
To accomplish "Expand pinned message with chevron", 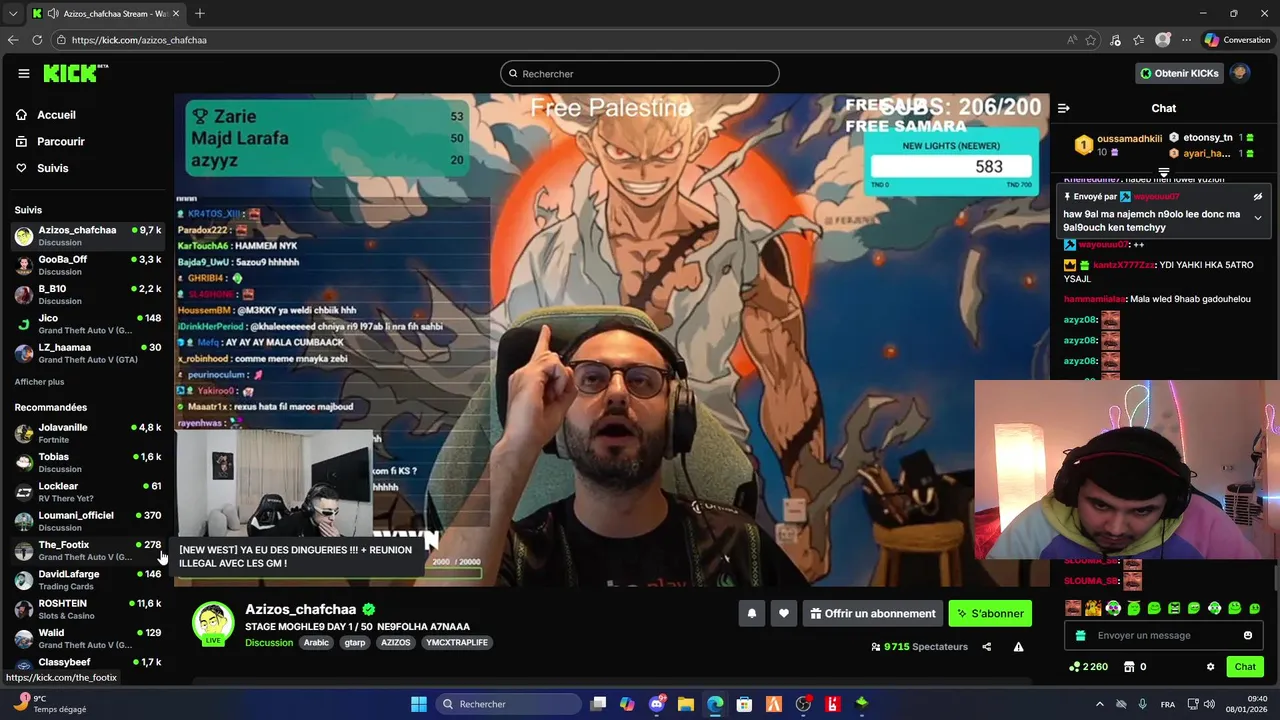I will 1258,218.
